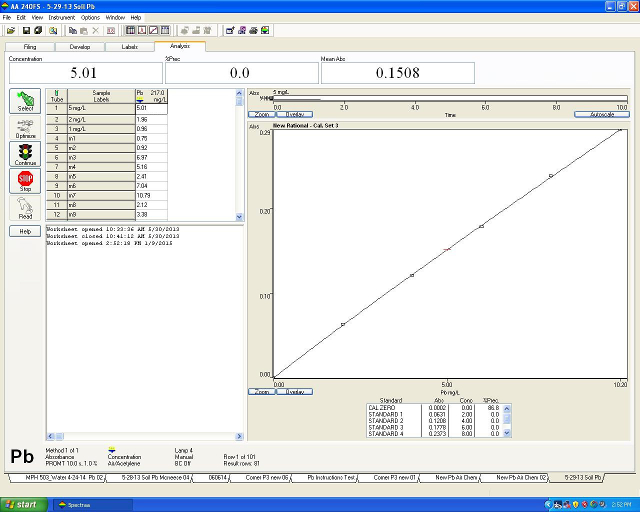Open the Instrument menu
The width and height of the screenshot is (640, 512).
(61, 17)
